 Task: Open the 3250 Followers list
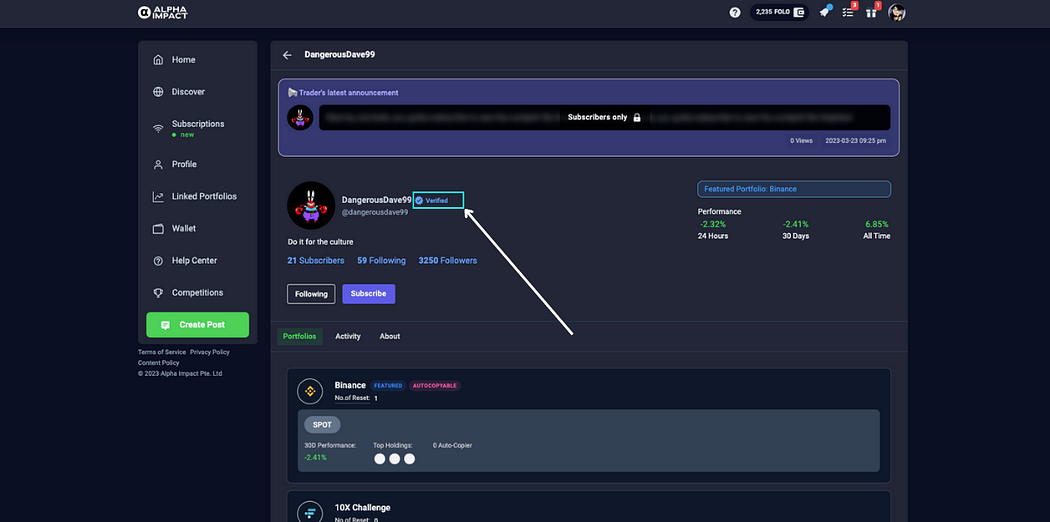tap(448, 260)
